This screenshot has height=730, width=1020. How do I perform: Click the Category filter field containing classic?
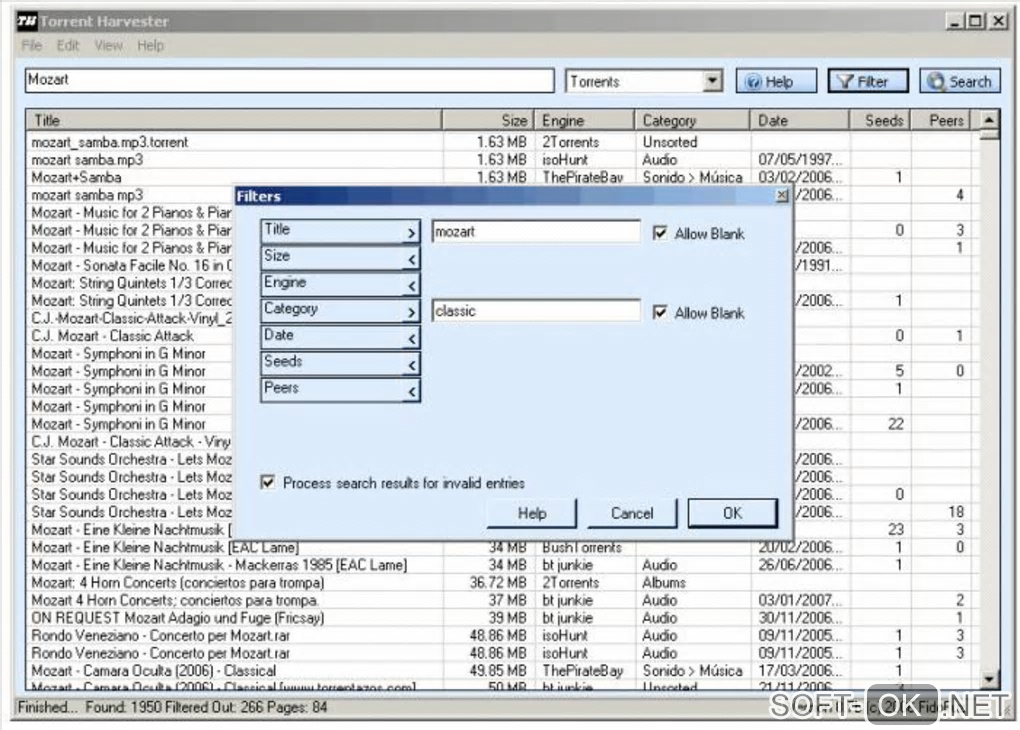[x=536, y=311]
